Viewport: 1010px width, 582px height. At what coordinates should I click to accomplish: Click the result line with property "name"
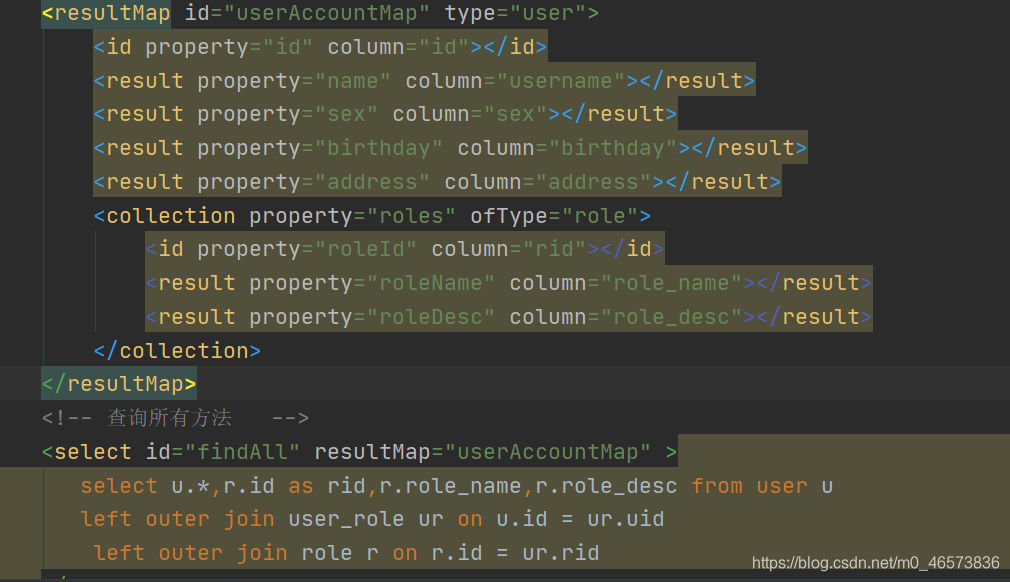tap(424, 81)
